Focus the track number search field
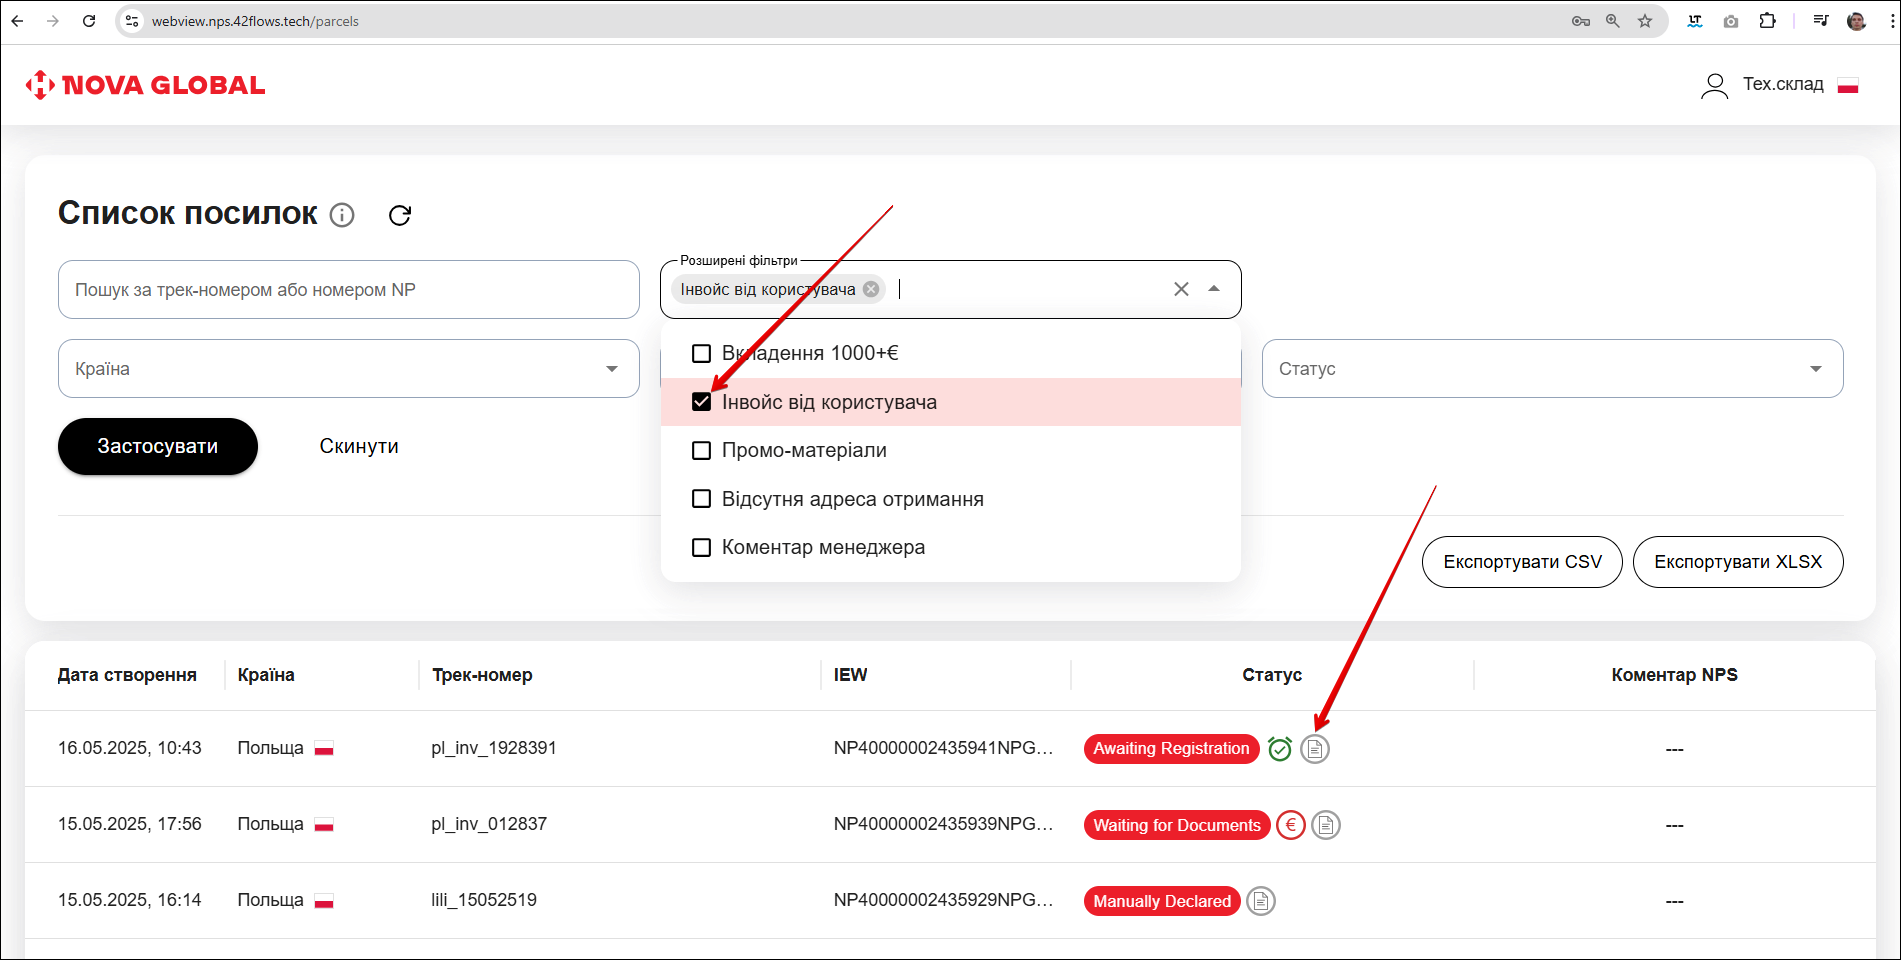Image resolution: width=1901 pixels, height=960 pixels. (x=348, y=290)
